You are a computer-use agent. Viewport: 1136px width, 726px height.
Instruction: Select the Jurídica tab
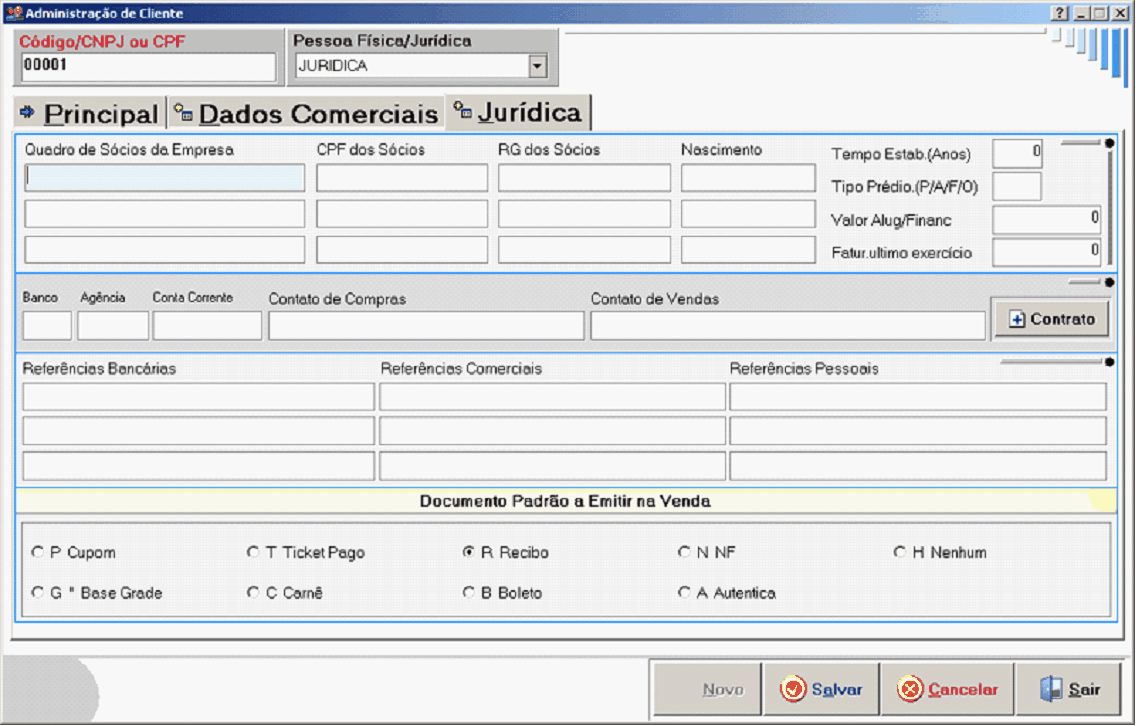517,113
